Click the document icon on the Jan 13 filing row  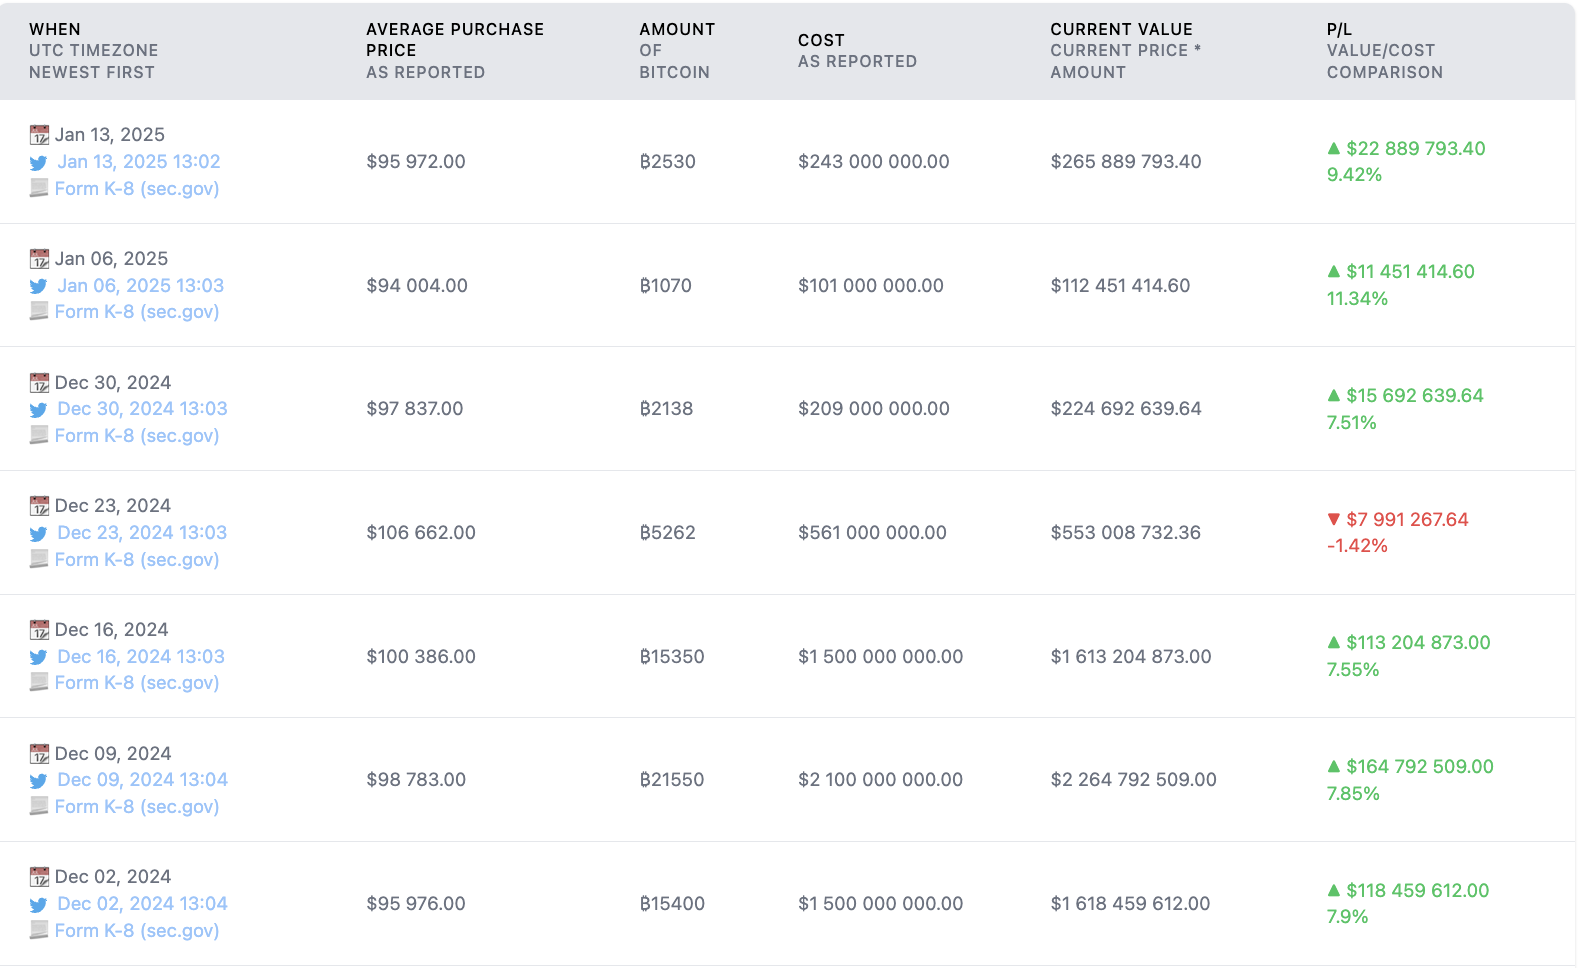tap(38, 188)
